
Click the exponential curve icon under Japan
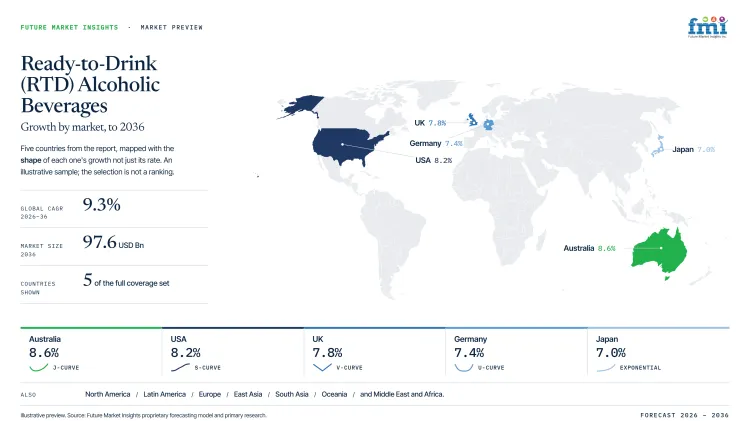[x=606, y=367]
